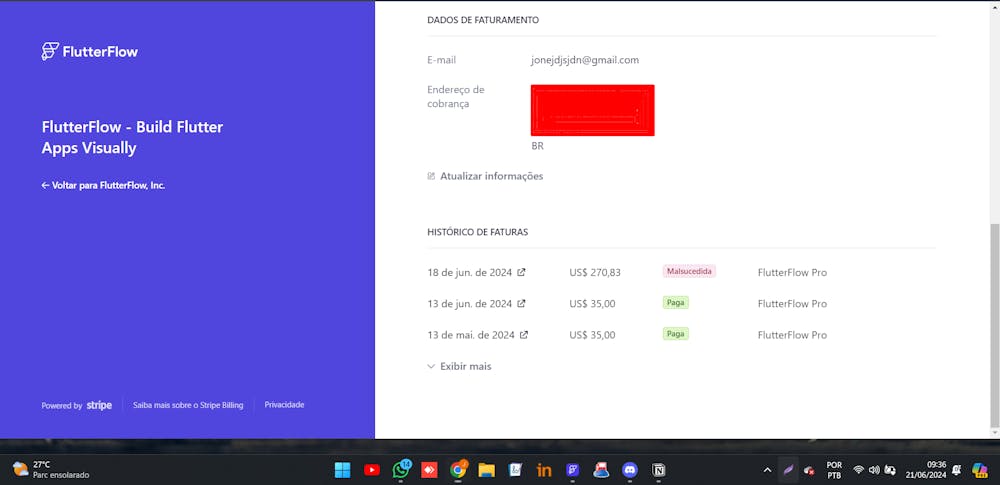Open the notifications bell icon
1000x485 pixels.
coord(957,470)
